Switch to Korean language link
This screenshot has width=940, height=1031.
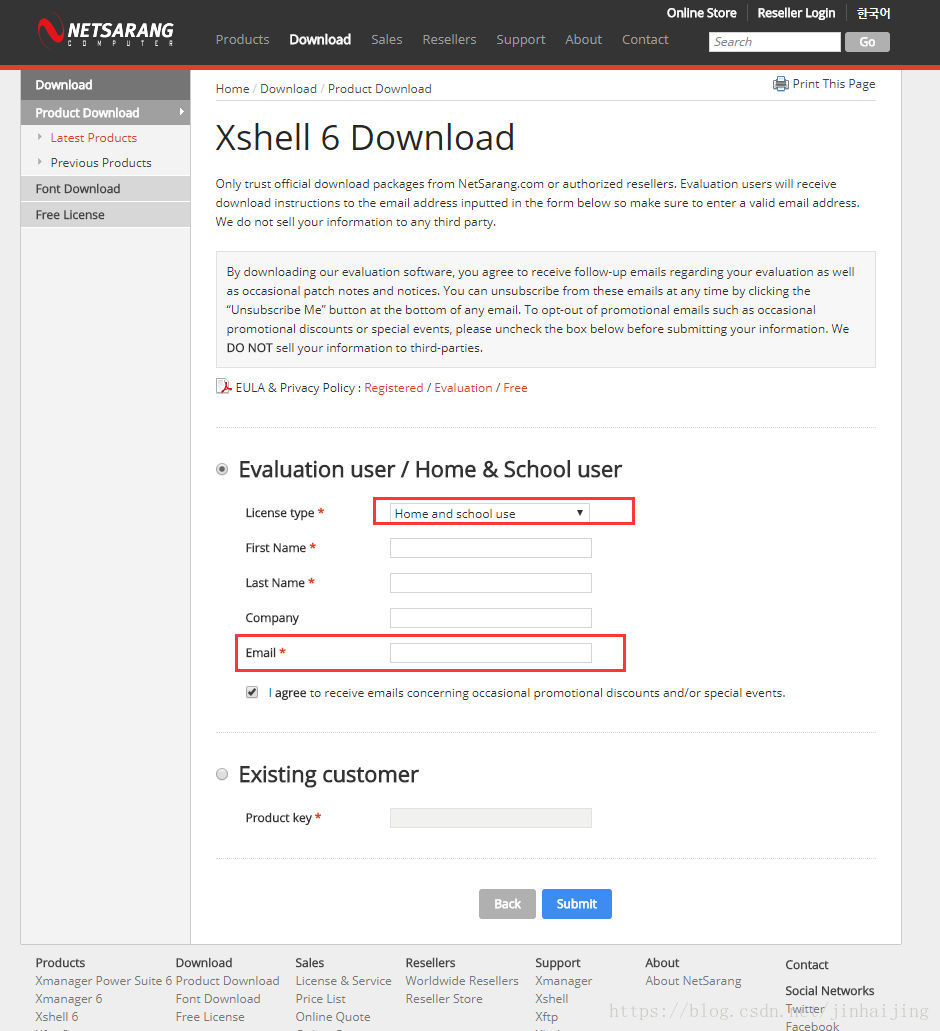[x=874, y=13]
